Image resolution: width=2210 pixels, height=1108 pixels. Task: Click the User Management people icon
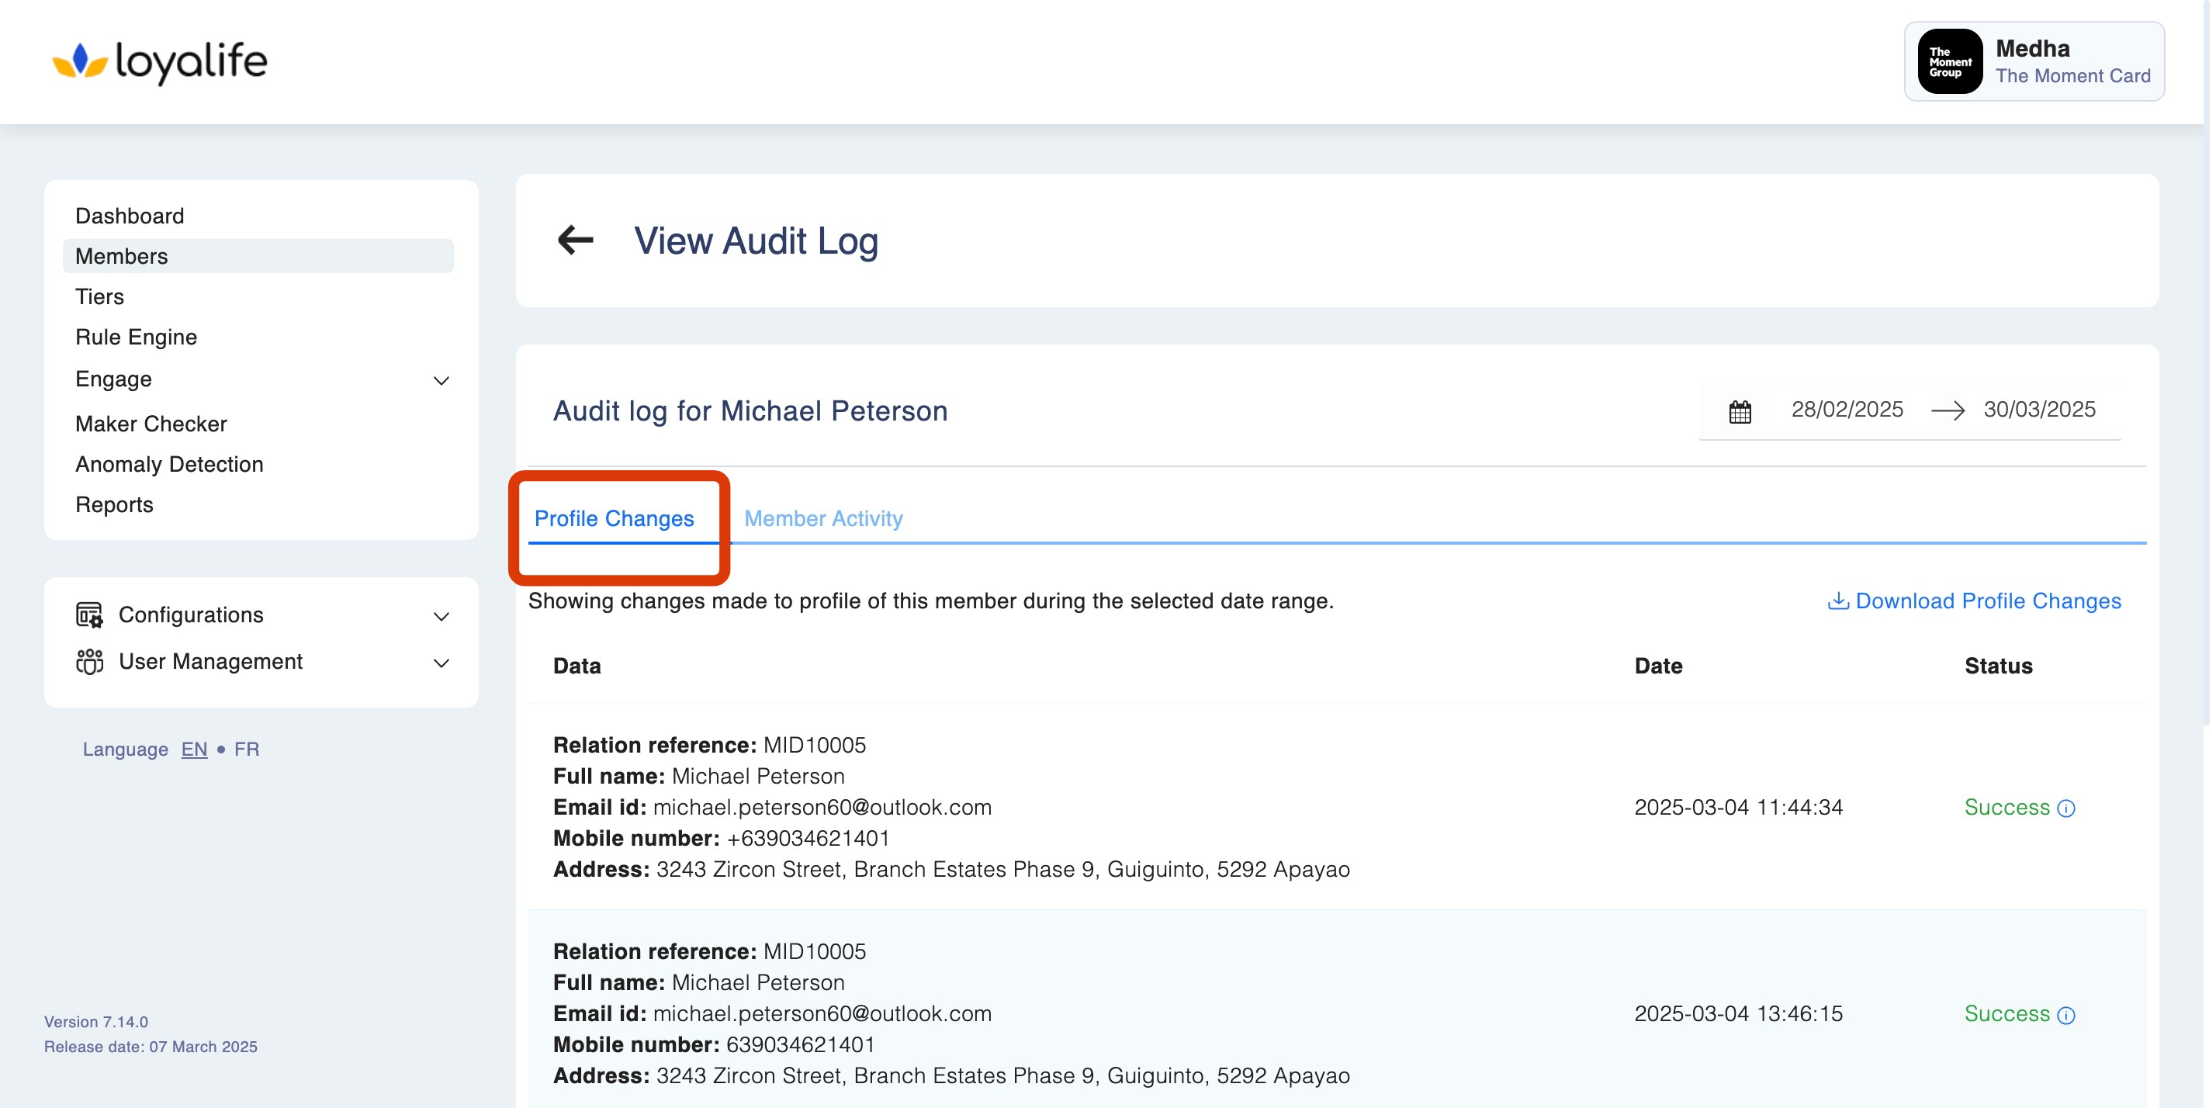click(89, 662)
